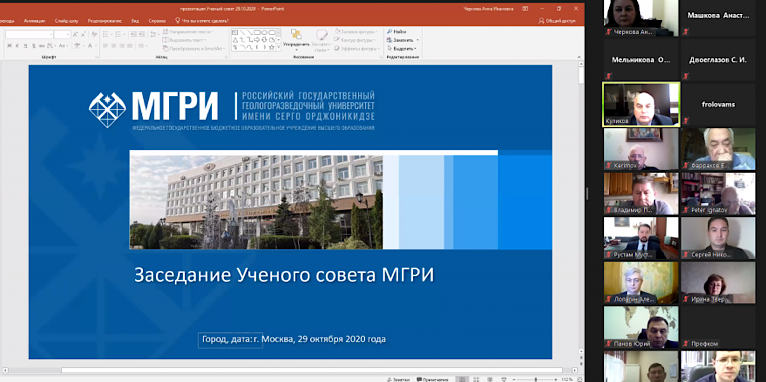766x382 pixels.
Task: Open the Transitions (Переходы) ribbon tab
Action: point(6,21)
